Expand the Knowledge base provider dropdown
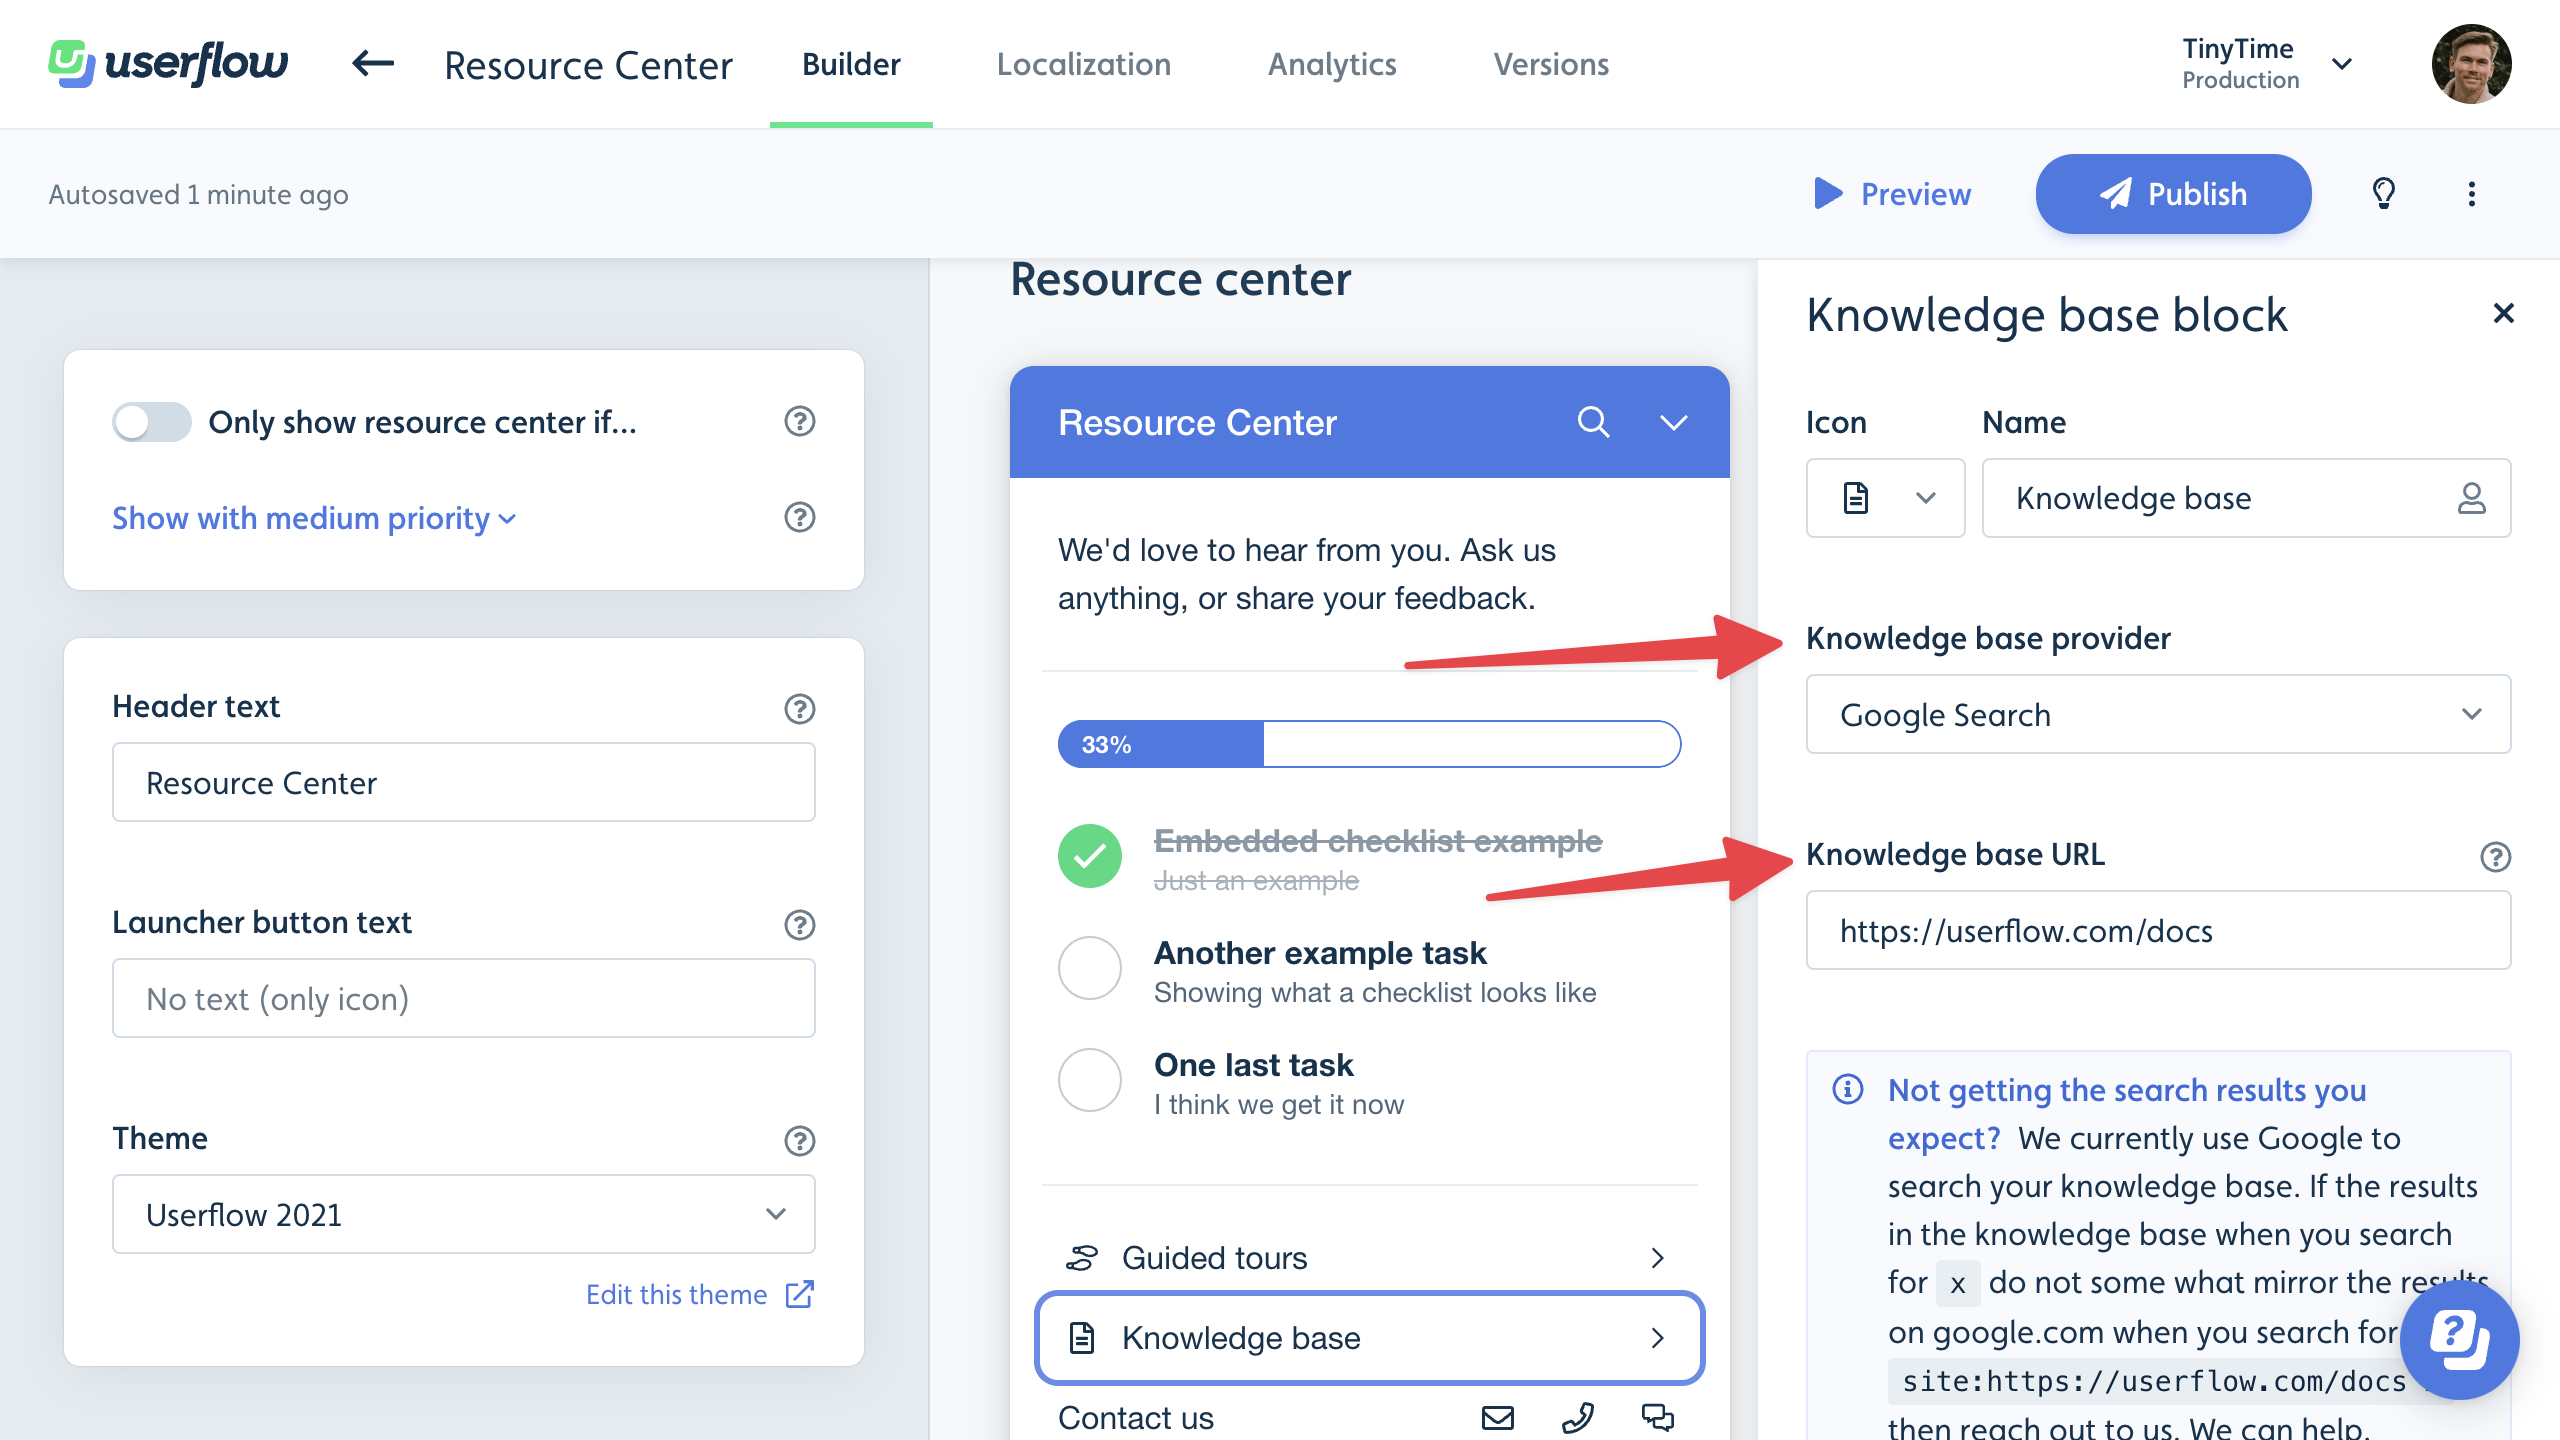 click(x=2159, y=714)
